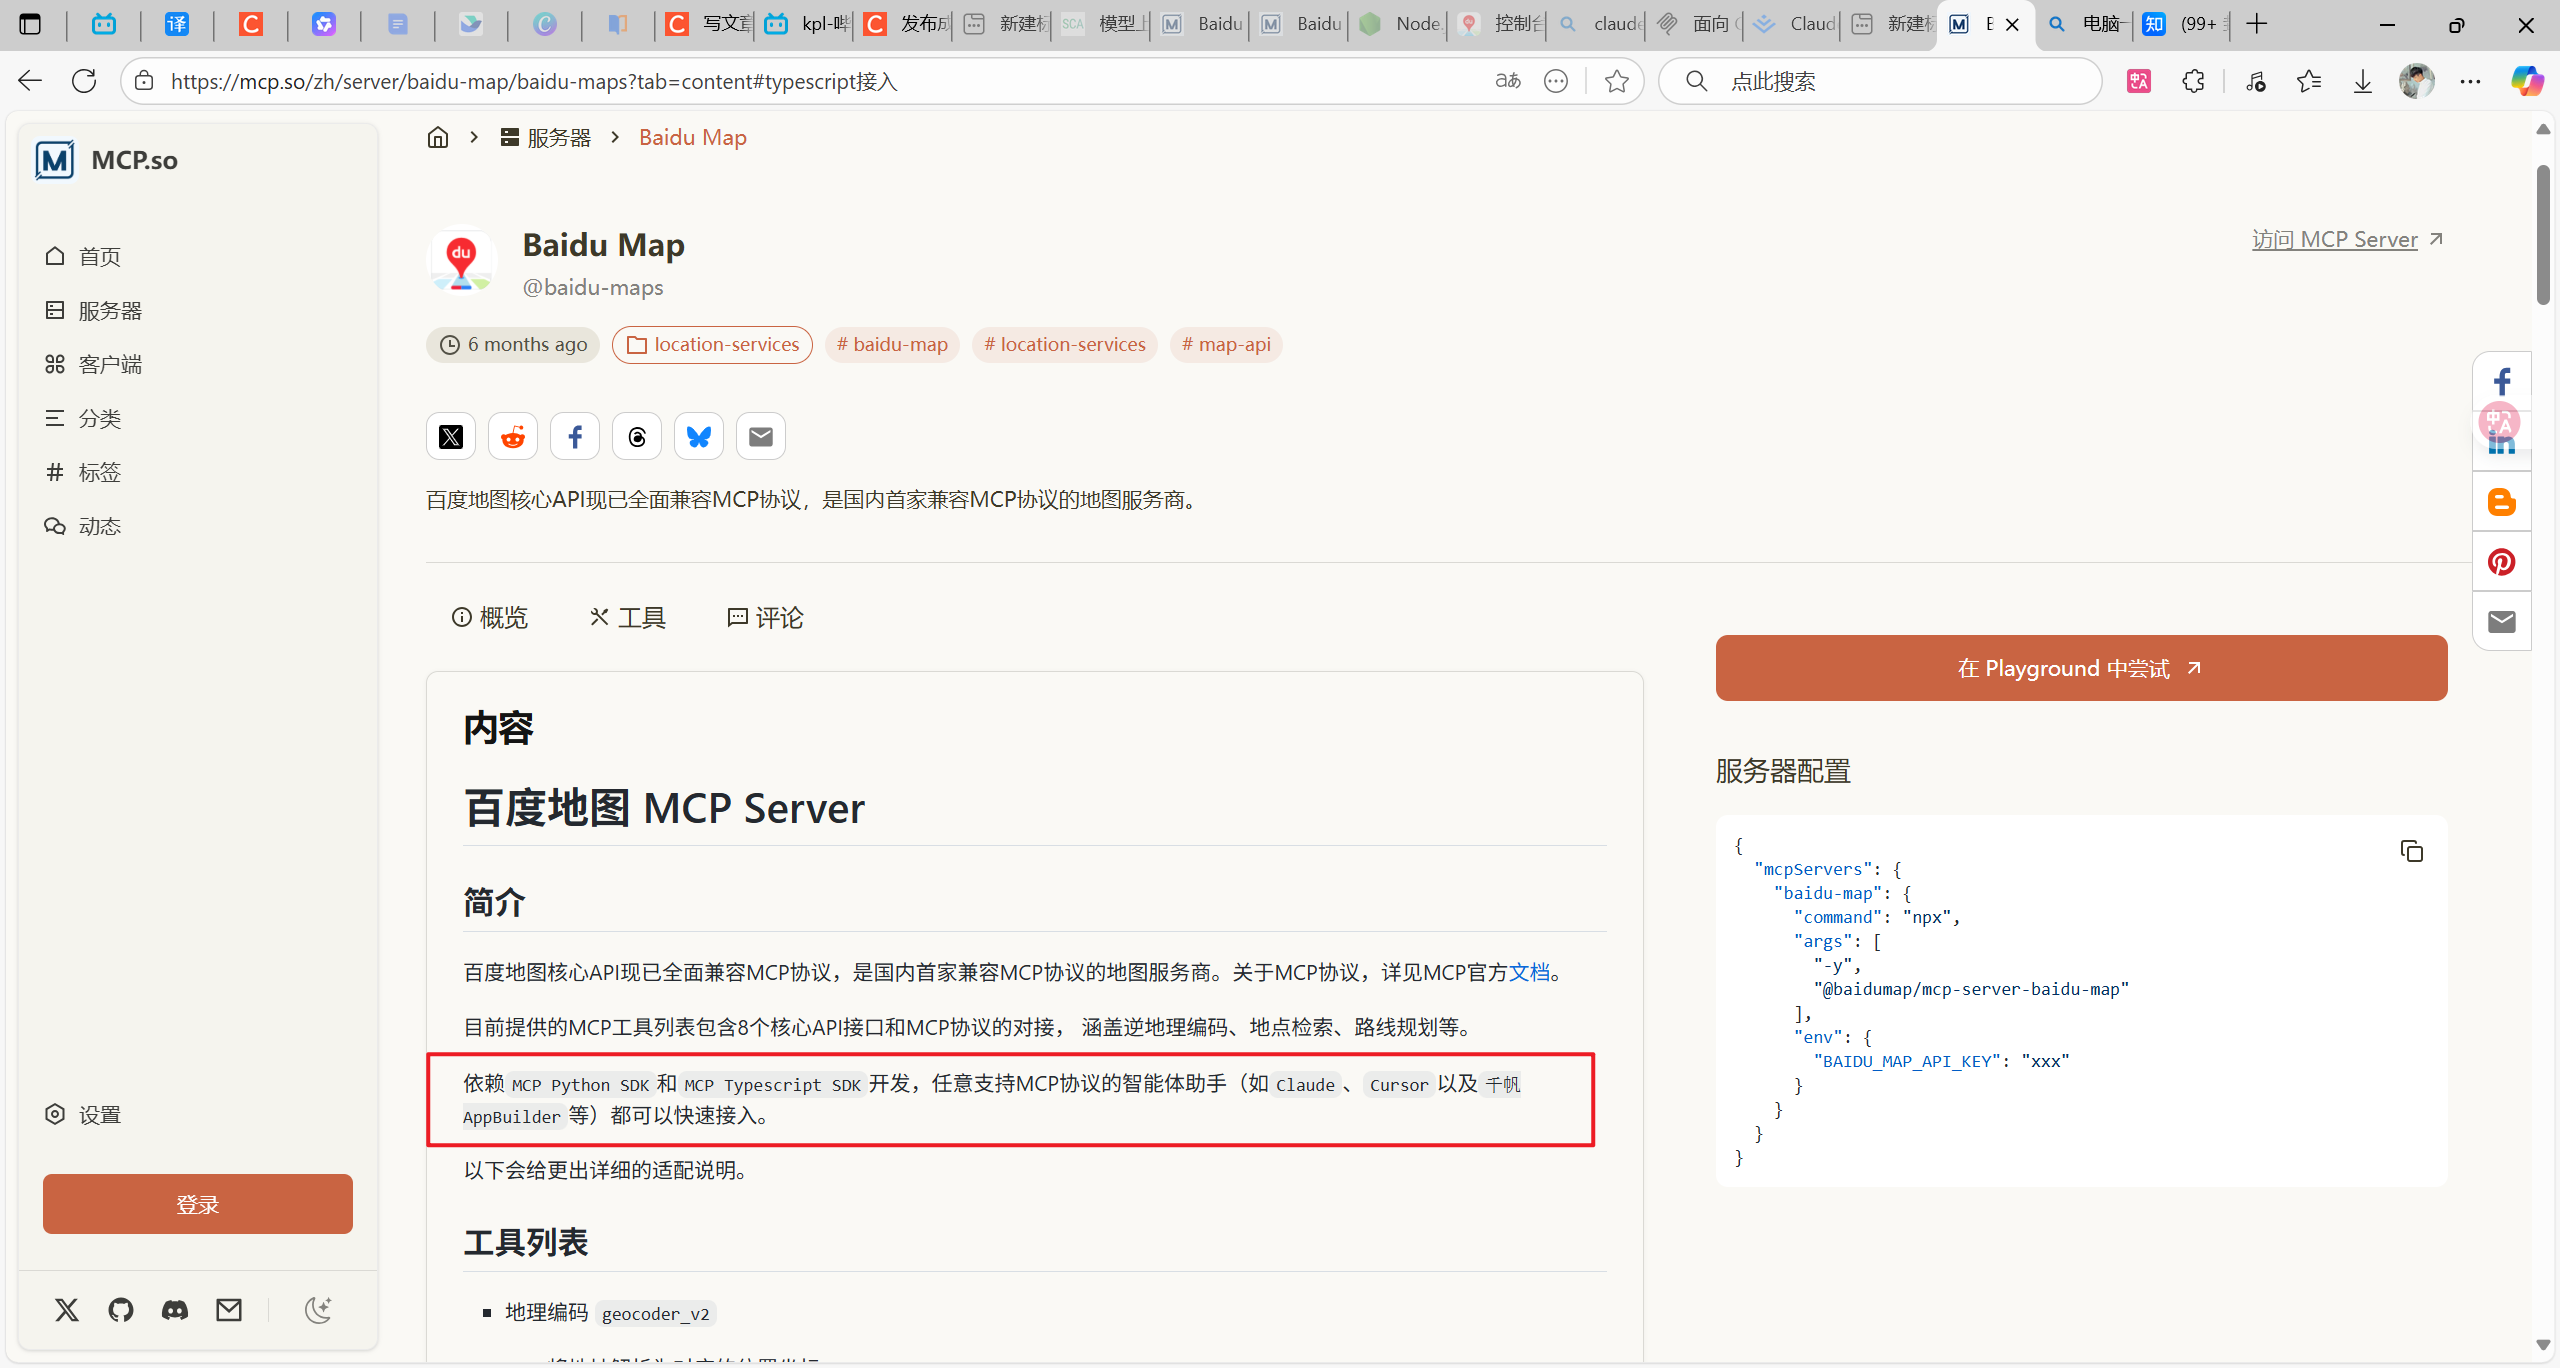The width and height of the screenshot is (2560, 1368).
Task: Click the Threads share icon
Action: tap(637, 437)
